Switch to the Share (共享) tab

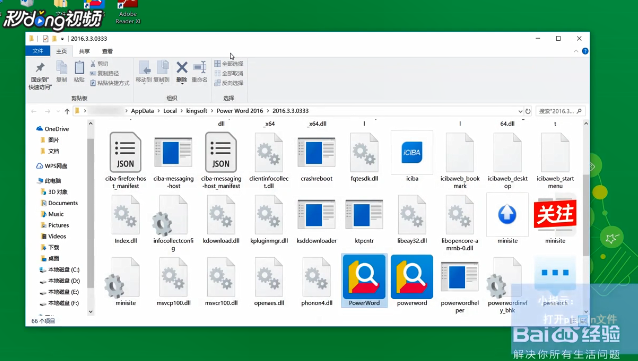click(84, 51)
